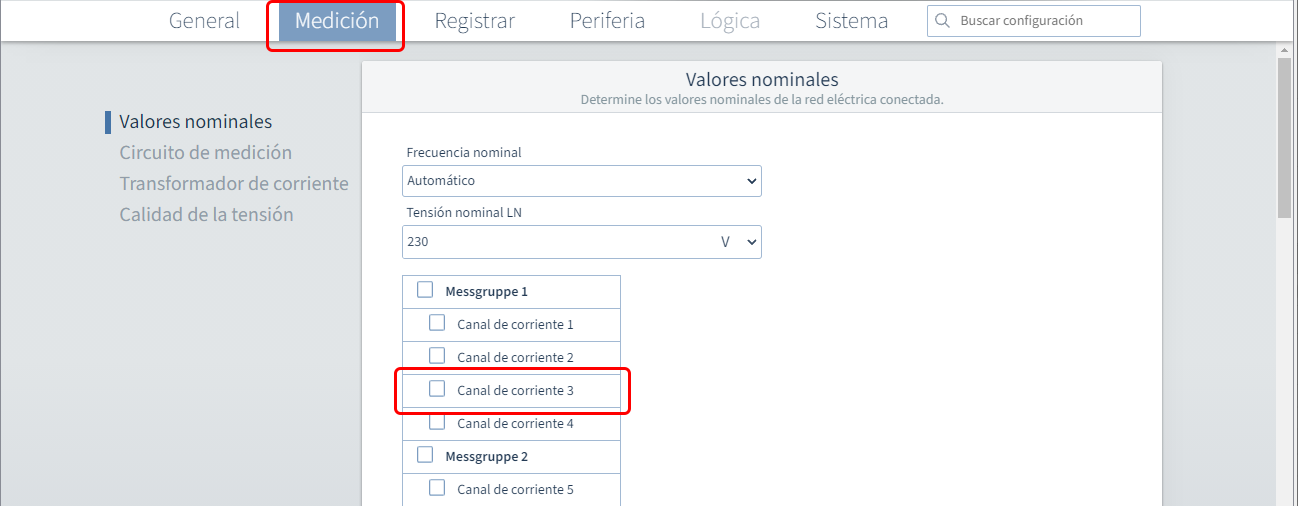1298x506 pixels.
Task: Check the Messgruppe 1 checkbox
Action: 425,290
